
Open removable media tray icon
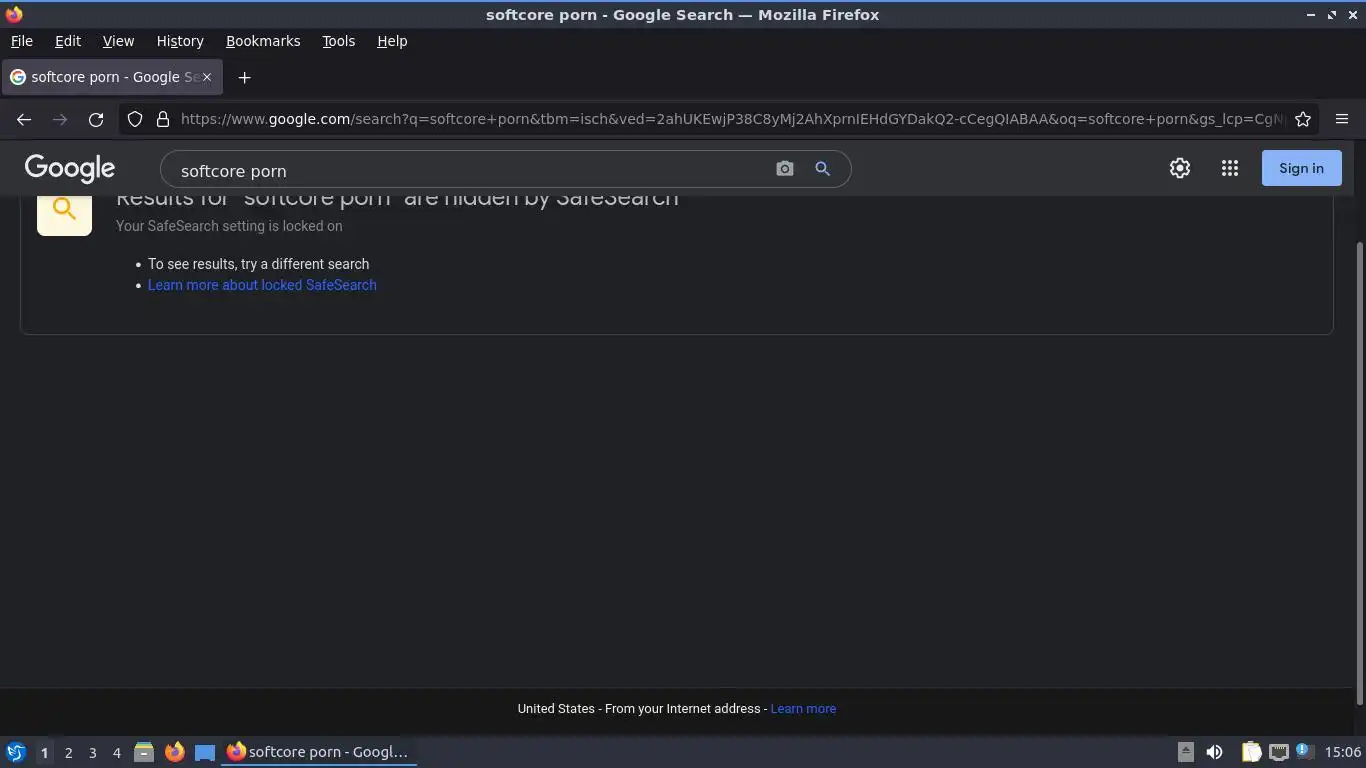1186,752
